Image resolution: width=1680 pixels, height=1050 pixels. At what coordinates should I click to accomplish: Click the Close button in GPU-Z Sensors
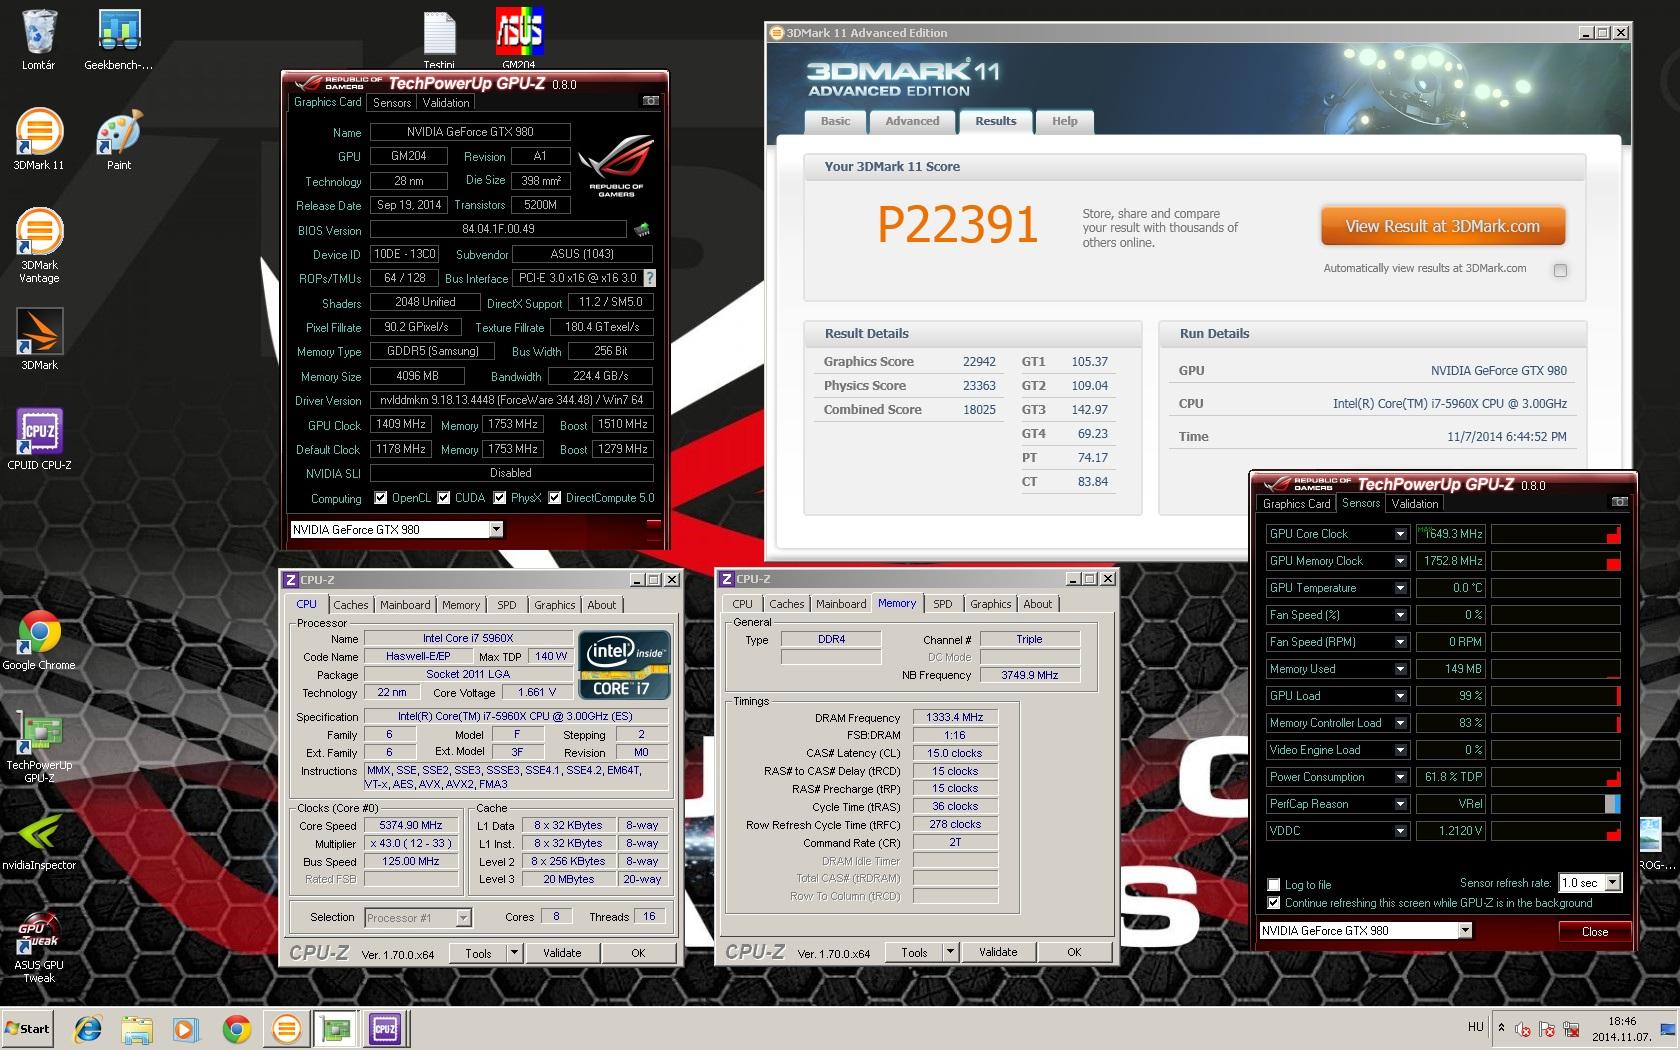click(x=1595, y=931)
